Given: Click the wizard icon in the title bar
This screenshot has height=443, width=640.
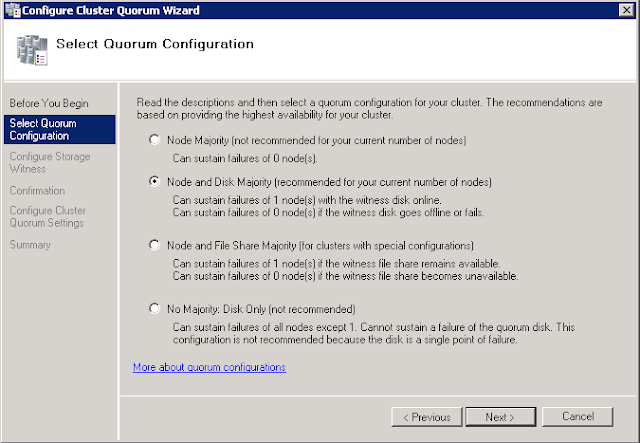Looking at the screenshot, I should (13, 10).
